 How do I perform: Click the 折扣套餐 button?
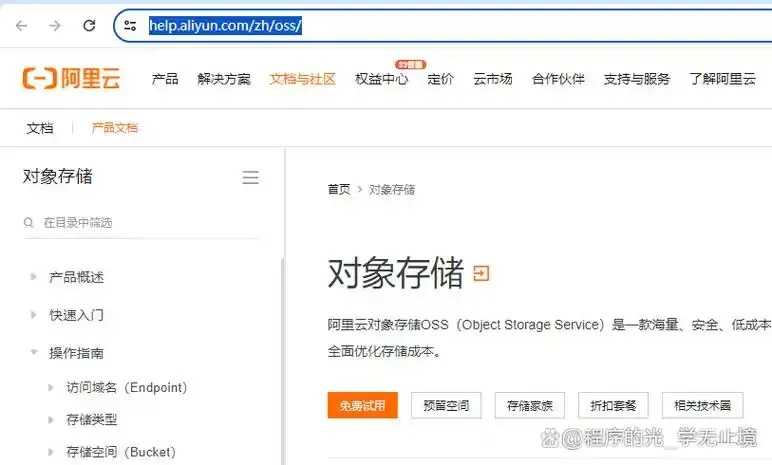613,405
